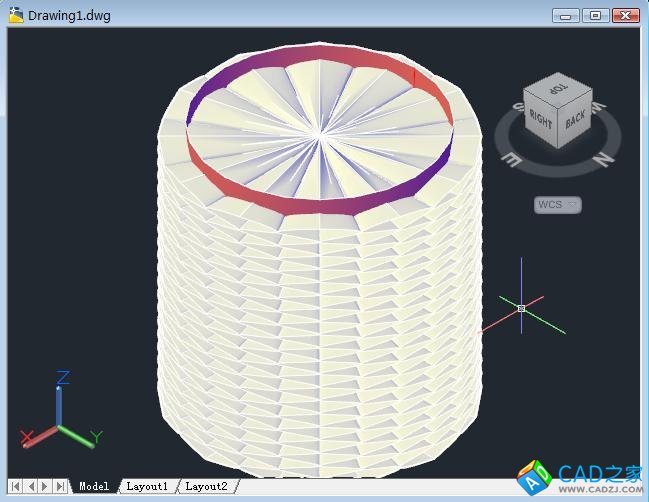Viewport: 649px width, 502px height.
Task: Click the N compass direction on ViewCube ring
Action: pyautogui.click(x=603, y=158)
